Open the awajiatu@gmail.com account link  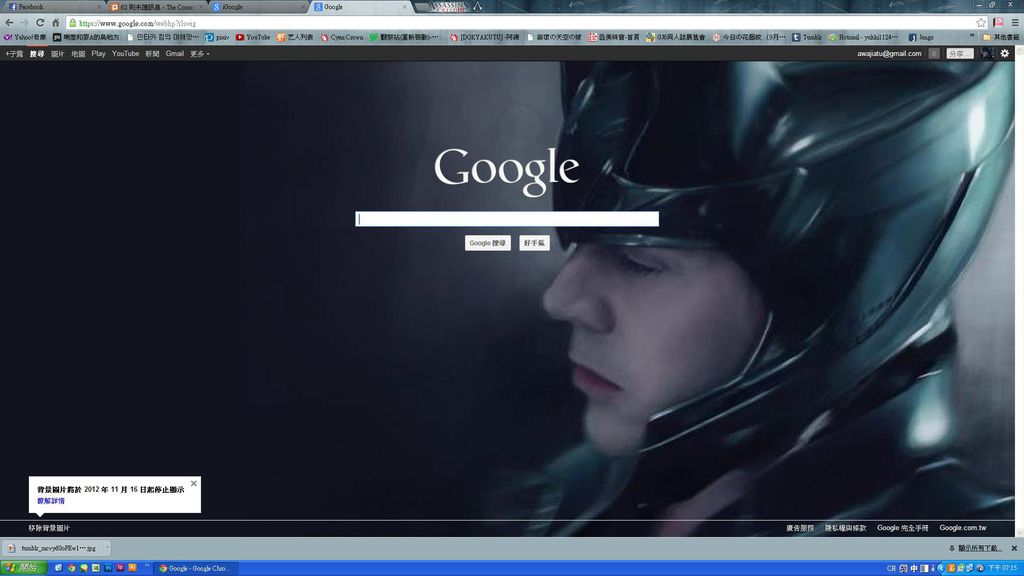point(889,54)
